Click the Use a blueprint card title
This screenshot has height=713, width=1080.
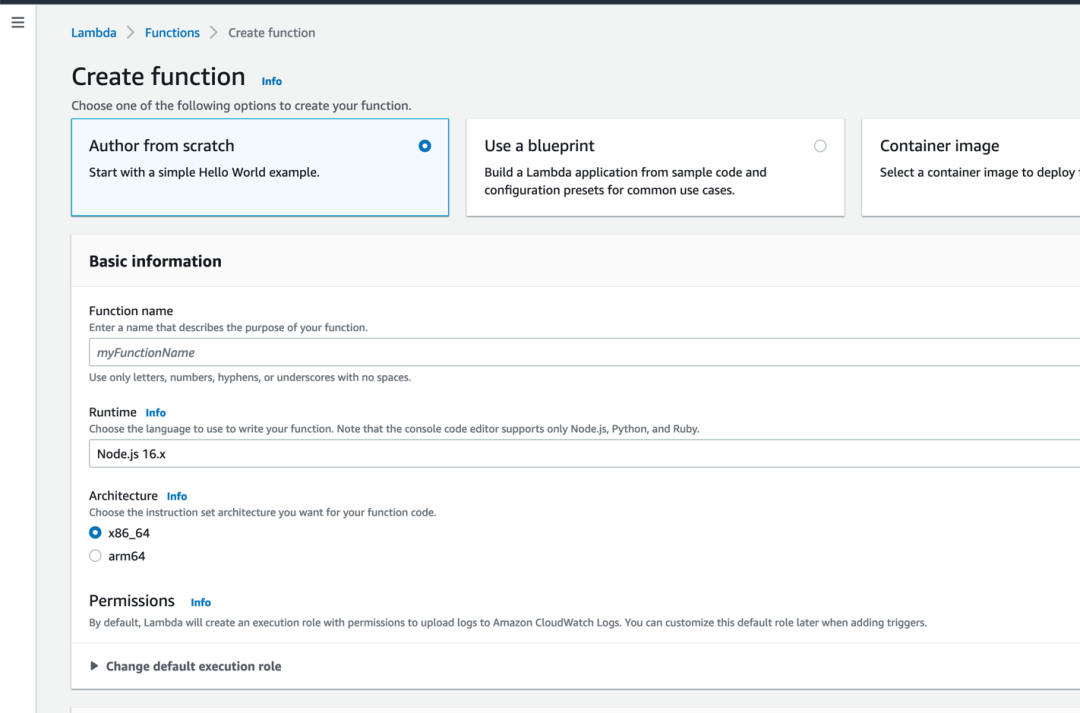539,146
